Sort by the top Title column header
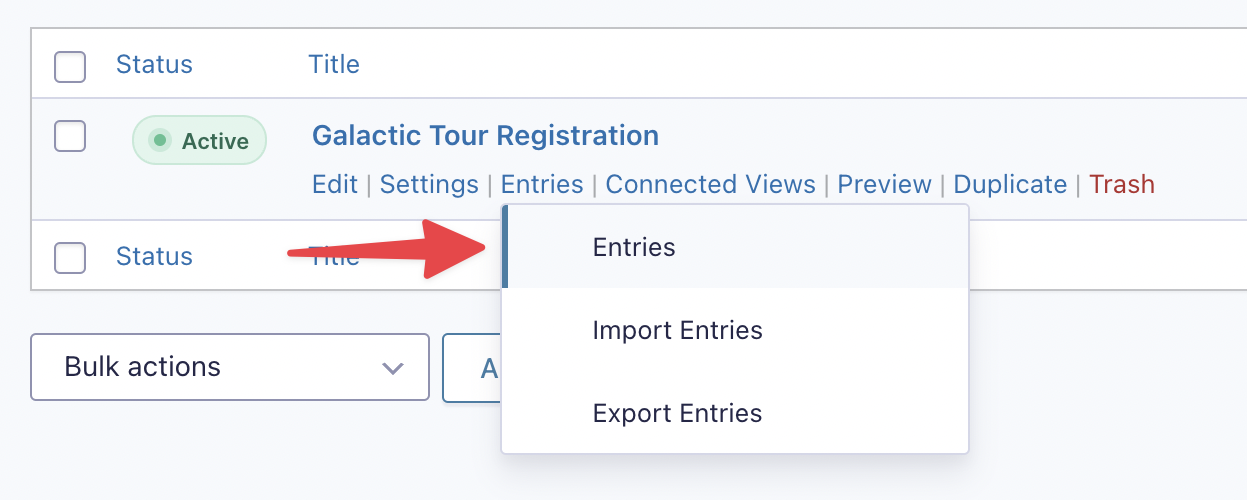1247x500 pixels. coord(334,65)
